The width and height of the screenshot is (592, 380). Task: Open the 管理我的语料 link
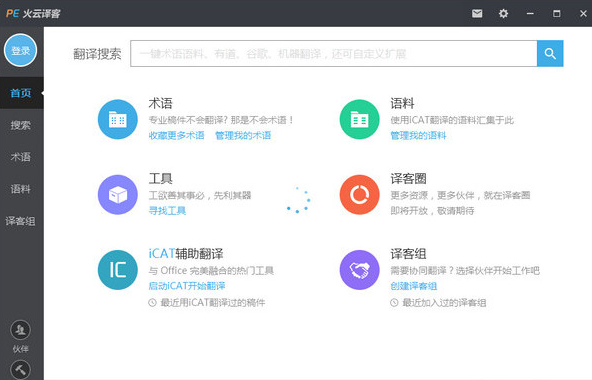(x=418, y=135)
